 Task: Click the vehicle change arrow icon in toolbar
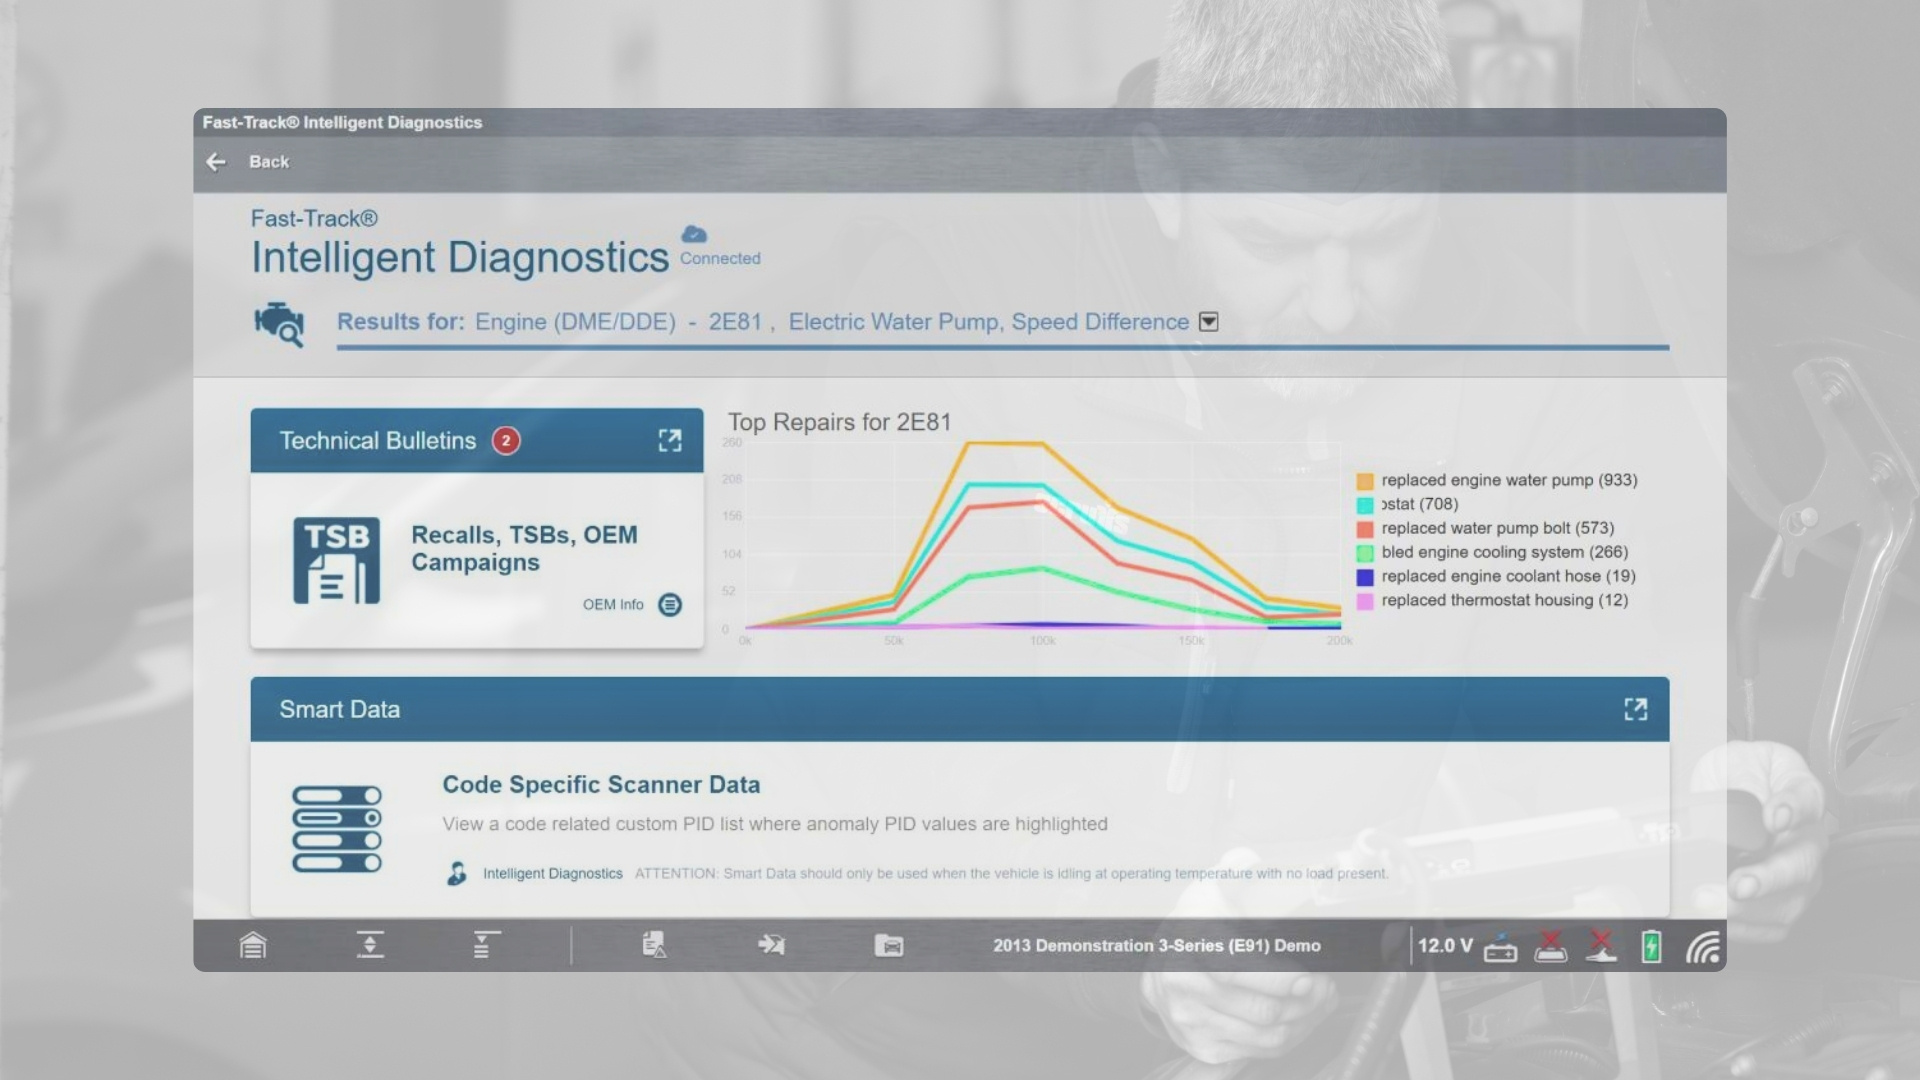[x=771, y=945]
